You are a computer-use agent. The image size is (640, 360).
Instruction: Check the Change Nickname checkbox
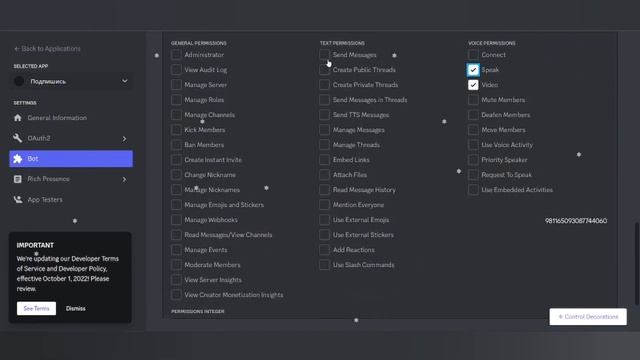pyautogui.click(x=176, y=175)
